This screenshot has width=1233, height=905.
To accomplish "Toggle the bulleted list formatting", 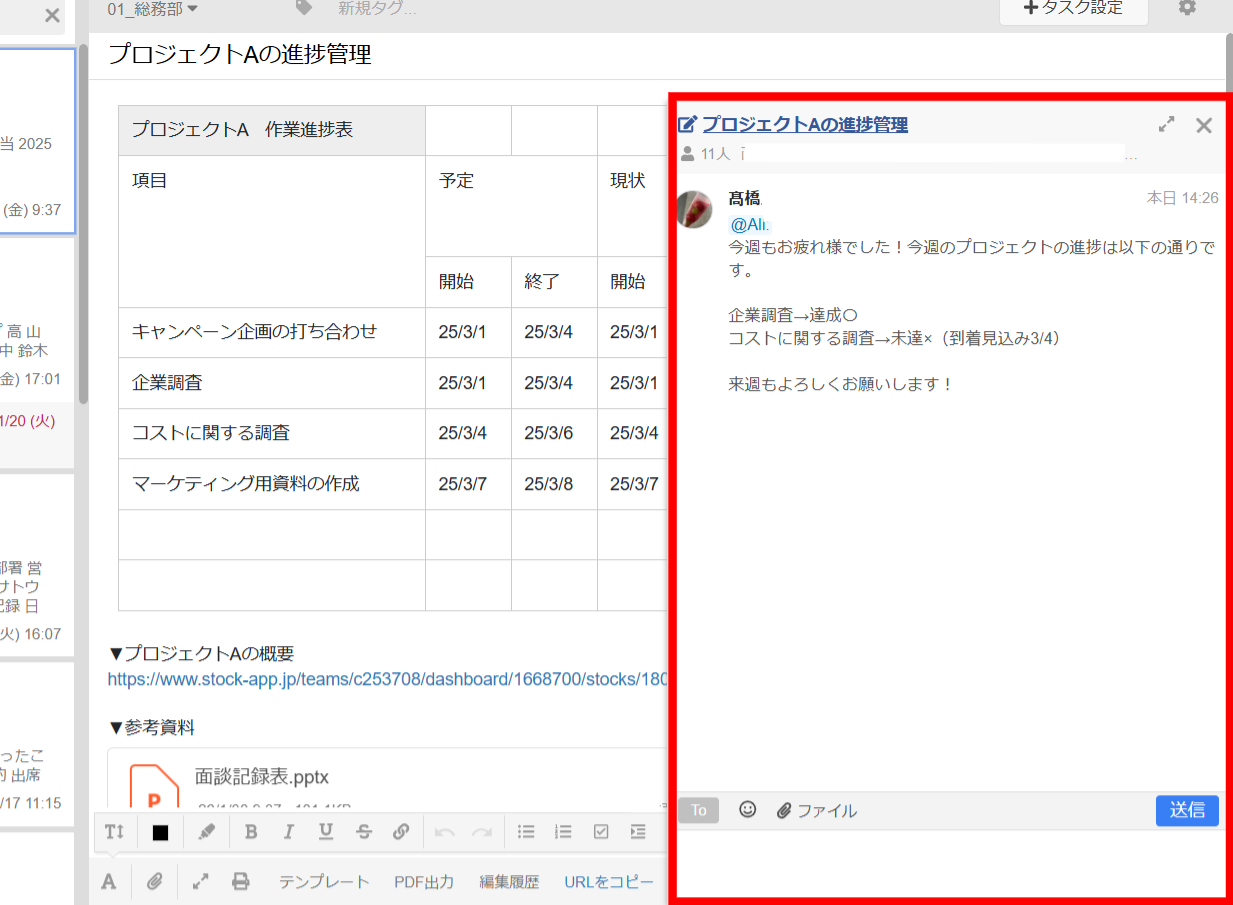I will point(526,831).
